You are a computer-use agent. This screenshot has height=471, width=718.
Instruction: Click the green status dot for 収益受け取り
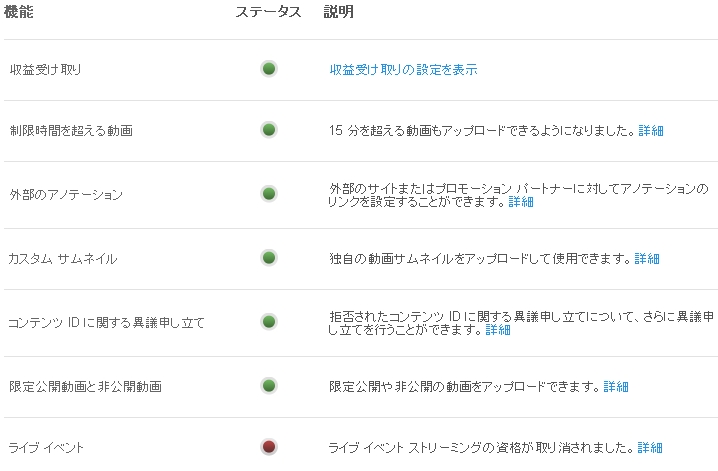(269, 69)
